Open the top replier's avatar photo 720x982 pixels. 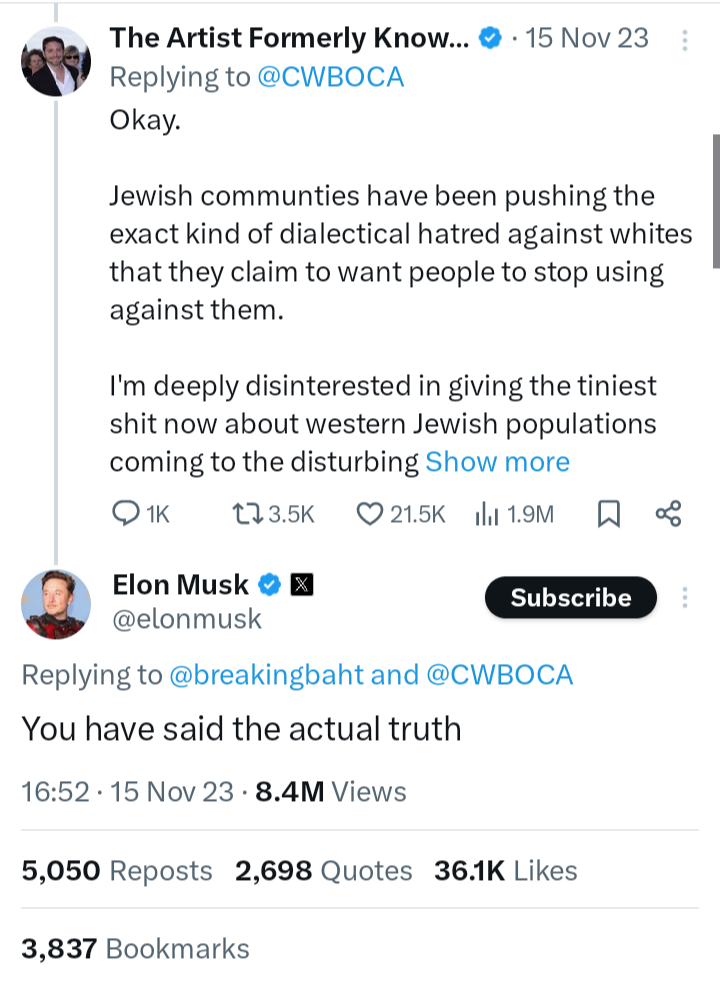pyautogui.click(x=56, y=61)
